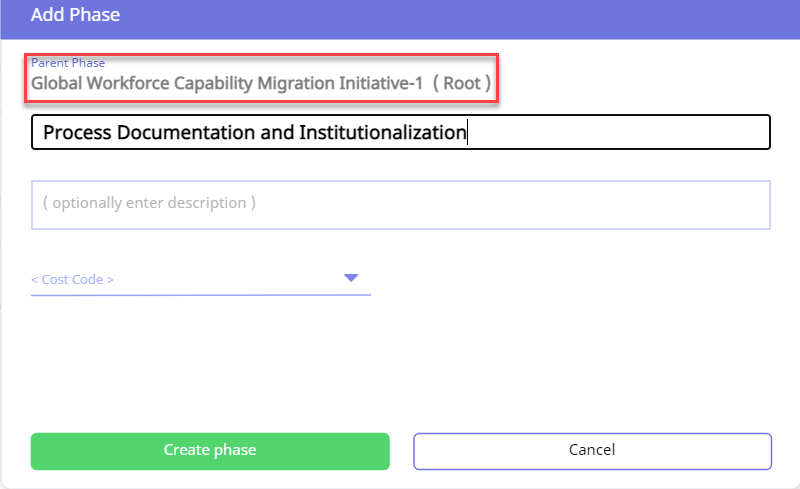This screenshot has height=489, width=800.
Task: Click the ( Root ) indicator text
Action: click(462, 83)
